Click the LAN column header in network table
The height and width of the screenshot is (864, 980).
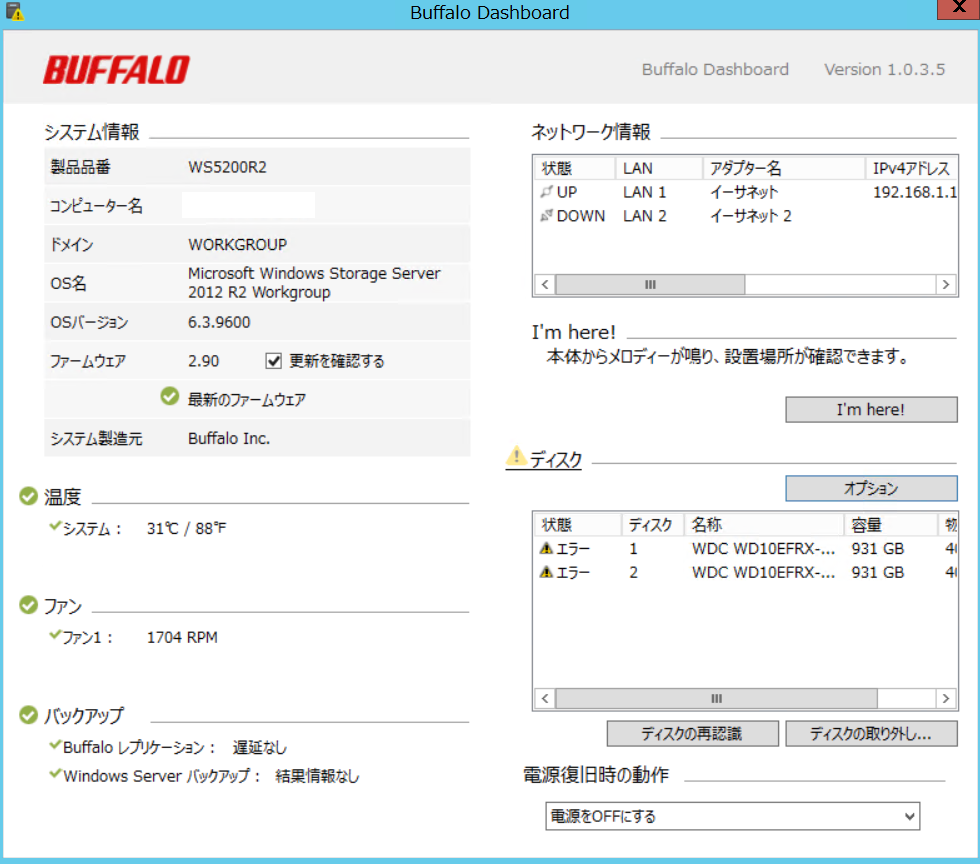click(659, 168)
